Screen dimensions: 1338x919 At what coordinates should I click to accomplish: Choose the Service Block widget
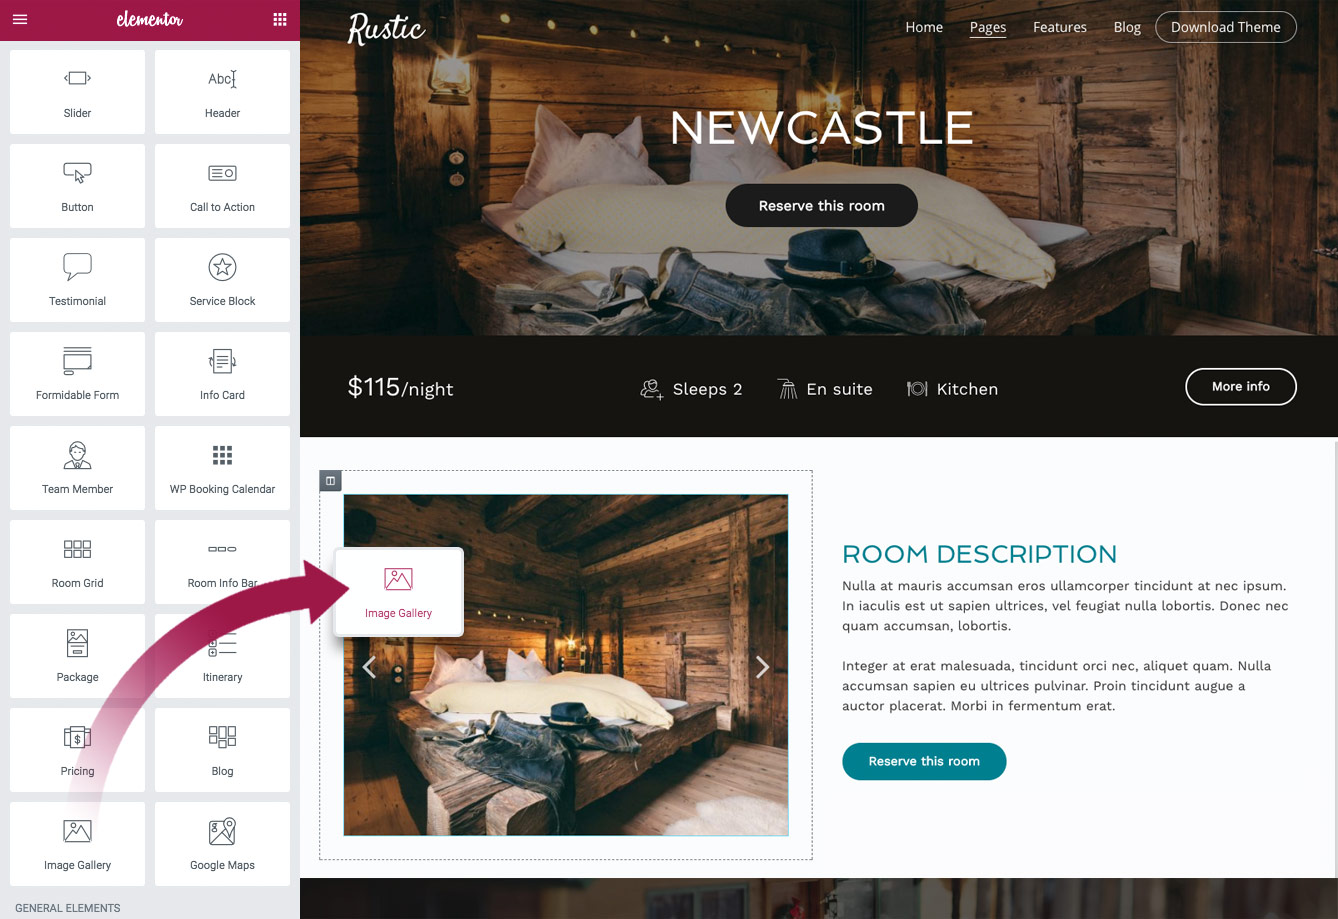[222, 280]
